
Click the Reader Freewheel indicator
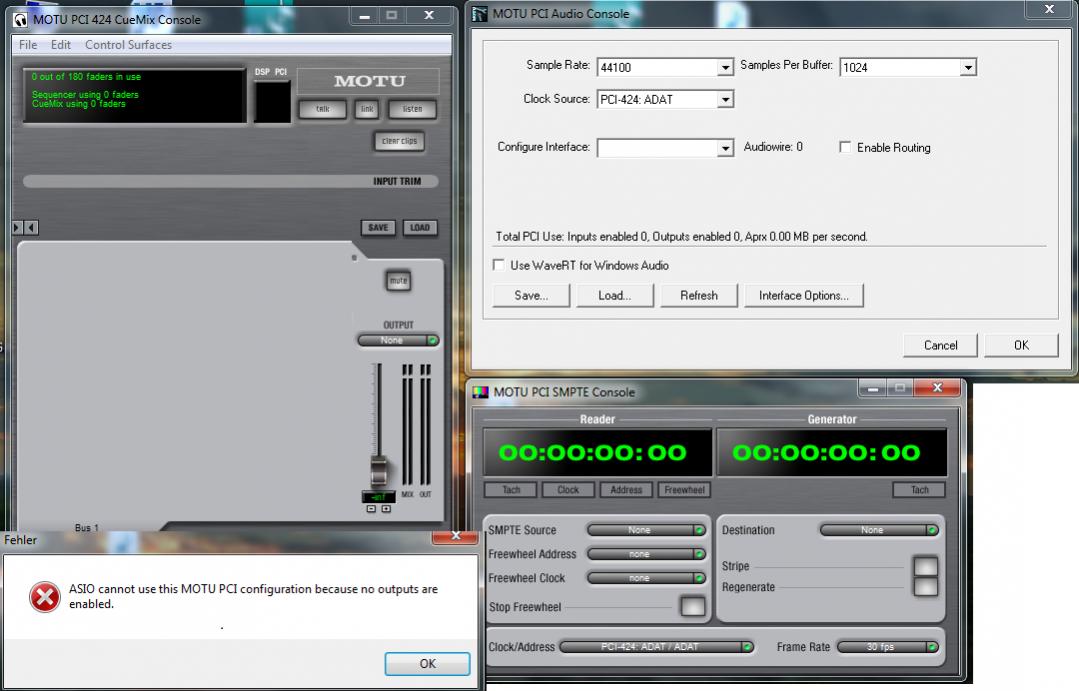point(684,489)
